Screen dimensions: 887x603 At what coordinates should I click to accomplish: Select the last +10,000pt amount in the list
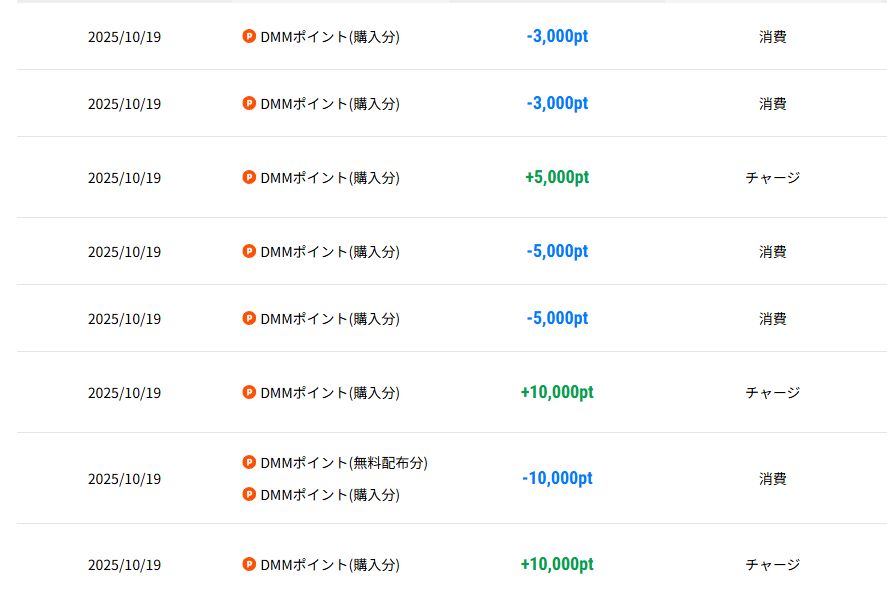pyautogui.click(x=556, y=564)
